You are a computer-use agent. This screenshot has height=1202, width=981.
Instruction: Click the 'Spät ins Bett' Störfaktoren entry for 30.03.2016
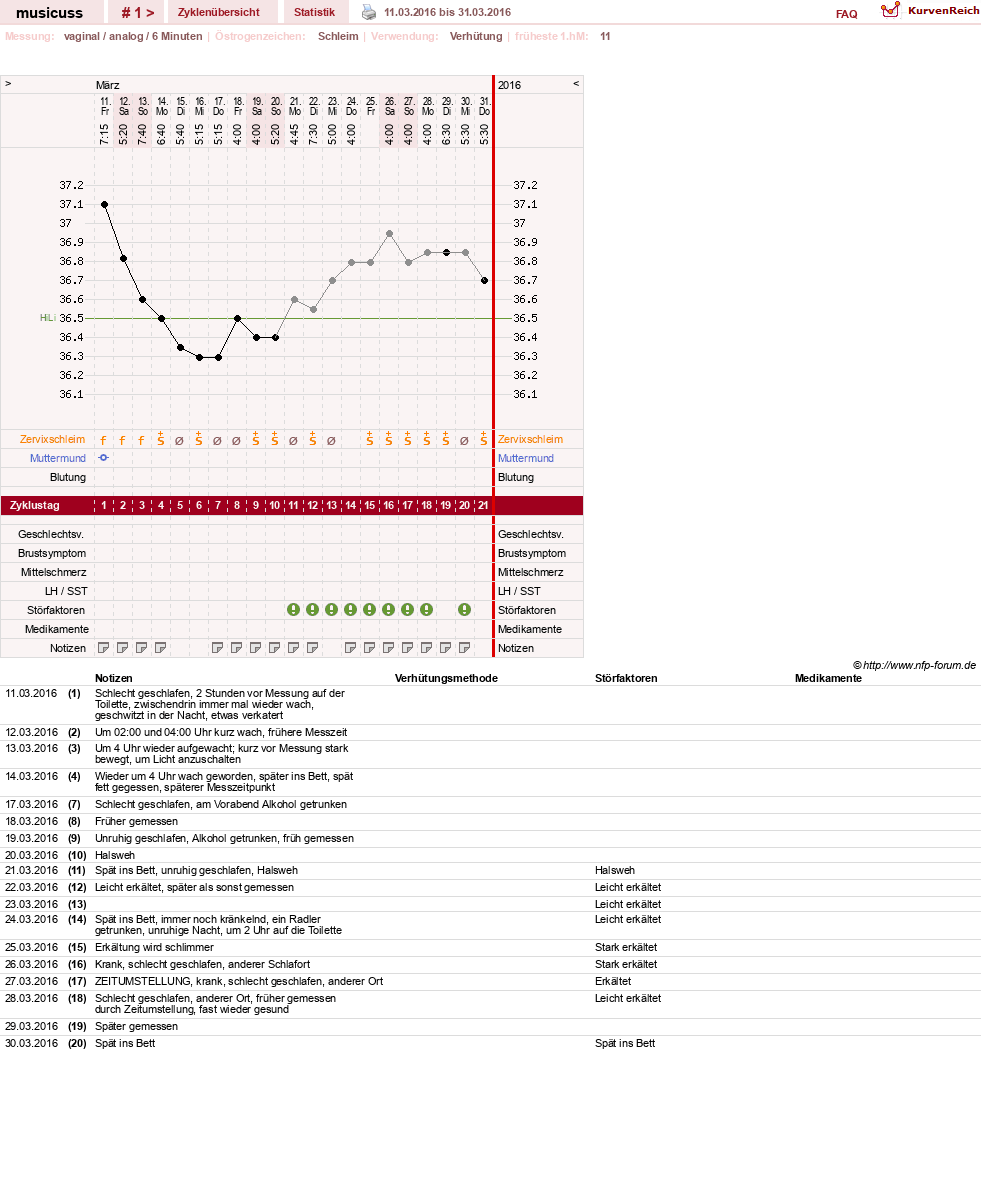pyautogui.click(x=625, y=1043)
